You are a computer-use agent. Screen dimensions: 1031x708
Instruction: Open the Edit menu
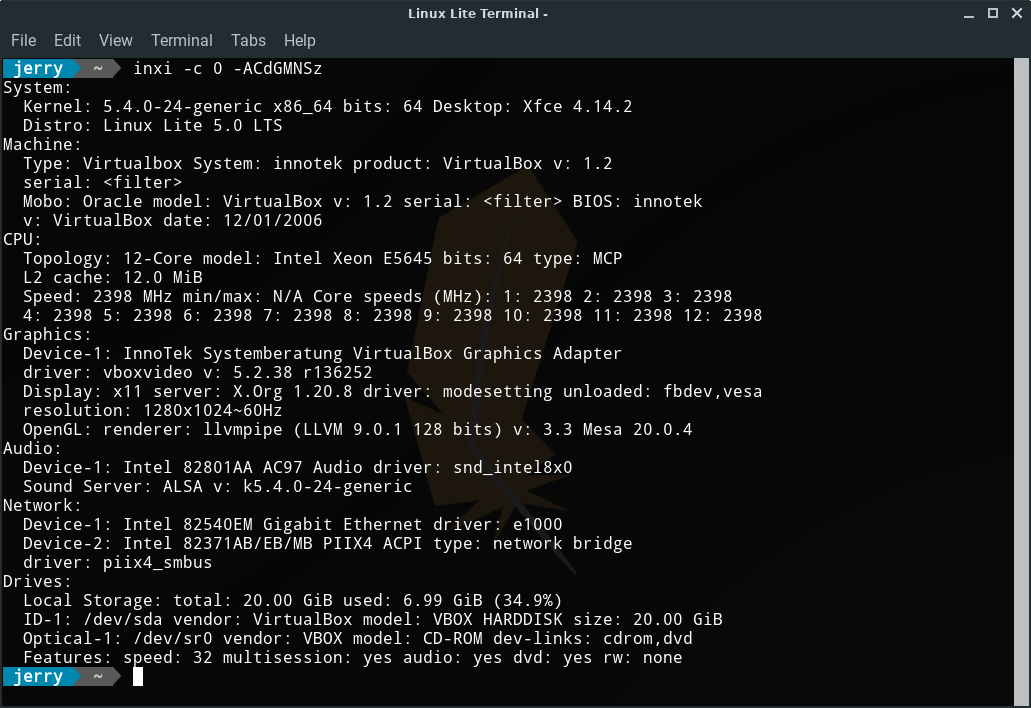[67, 40]
